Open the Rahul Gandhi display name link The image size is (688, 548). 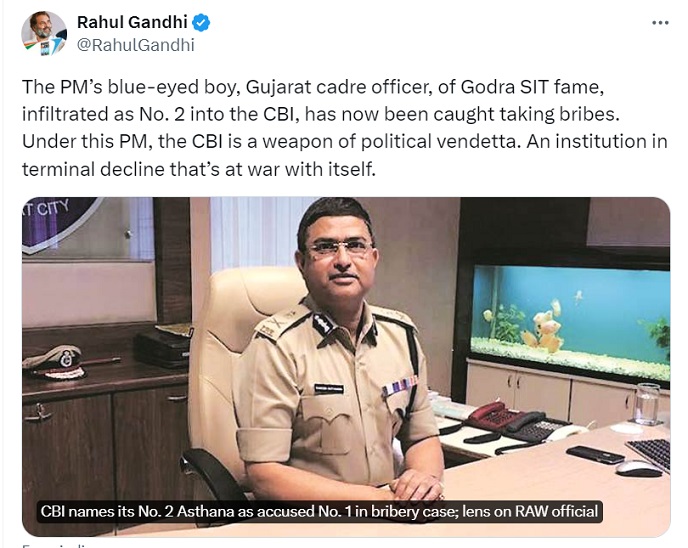(134, 23)
